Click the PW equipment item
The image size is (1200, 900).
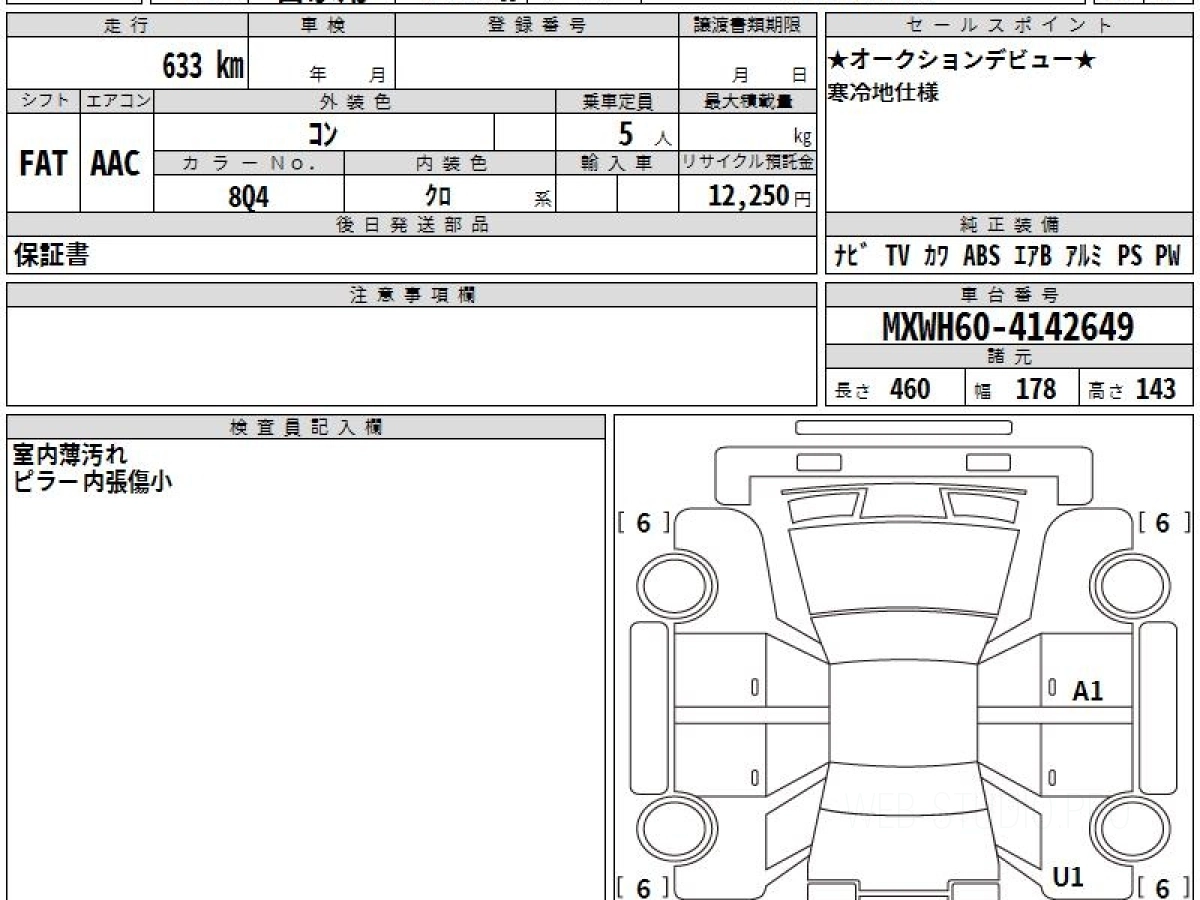tap(1168, 256)
